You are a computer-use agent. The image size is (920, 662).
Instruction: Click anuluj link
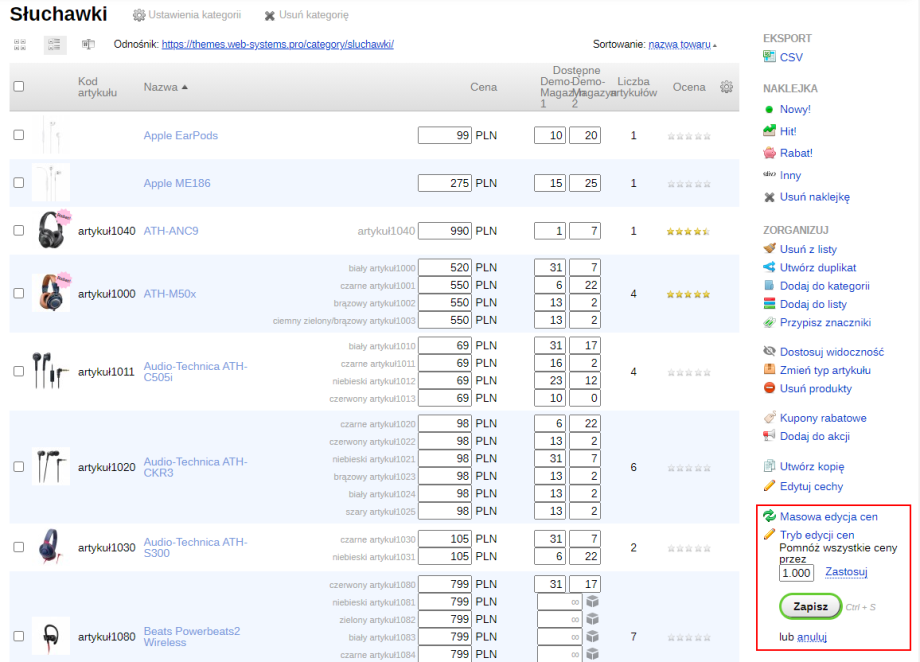tap(812, 637)
